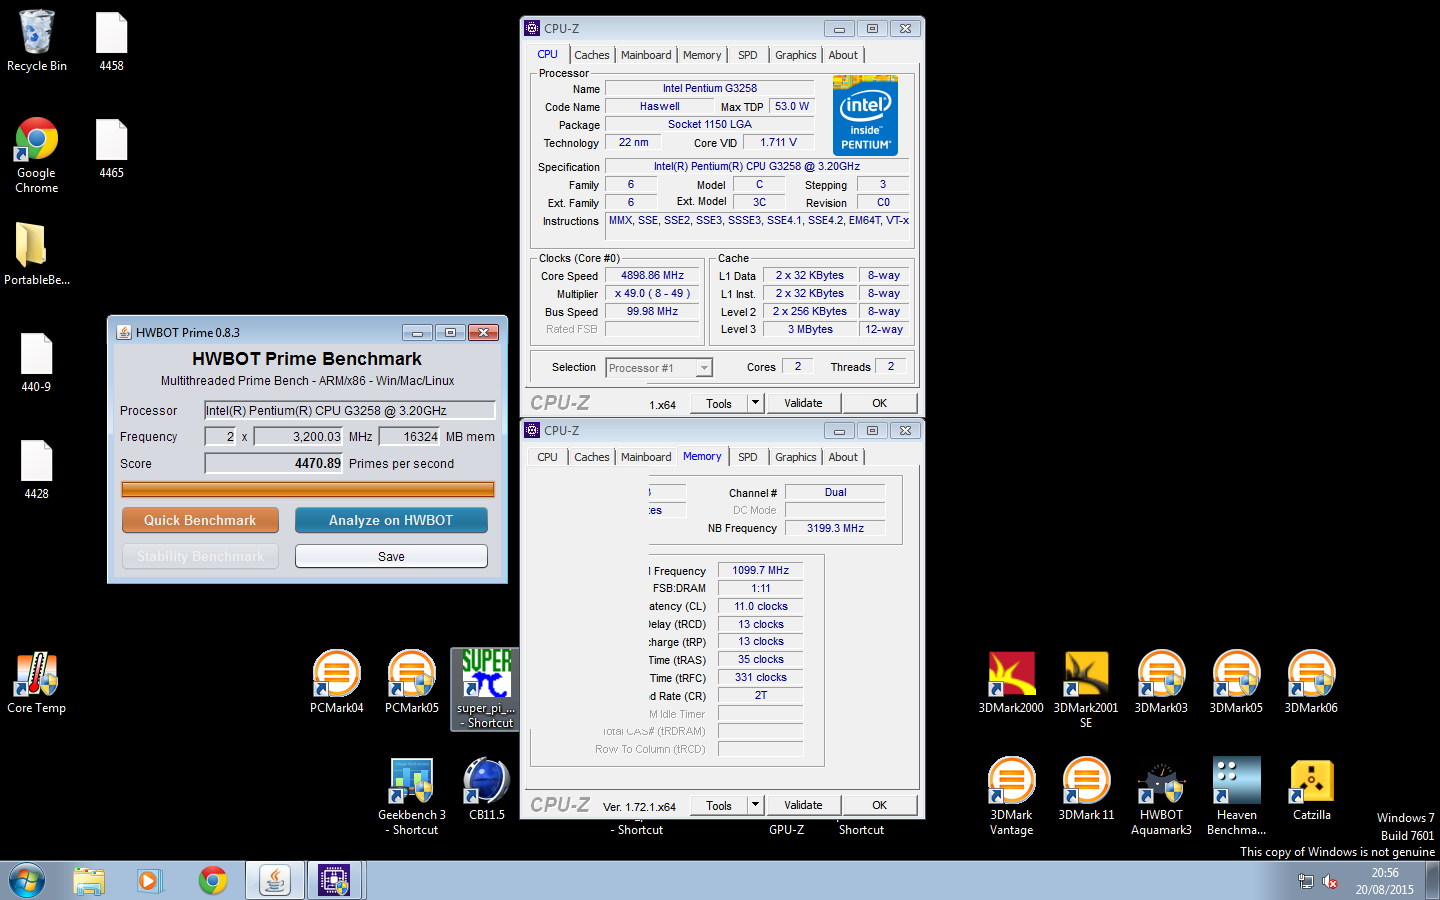Open About tab in top CPU-Z window
This screenshot has height=900, width=1440.
[843, 55]
